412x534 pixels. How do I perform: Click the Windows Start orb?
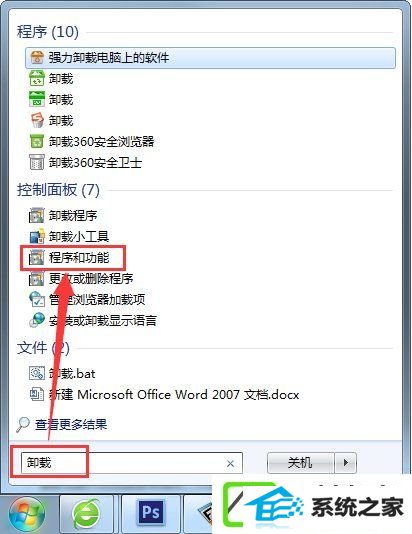(x=27, y=514)
